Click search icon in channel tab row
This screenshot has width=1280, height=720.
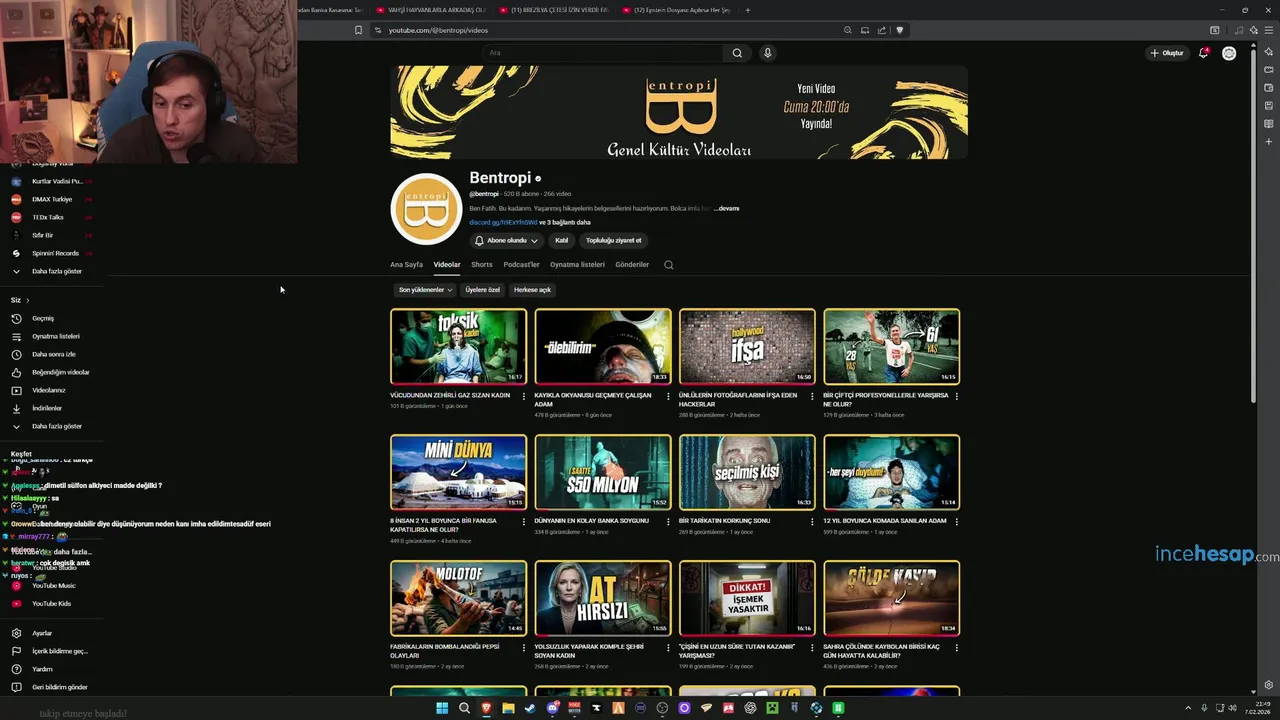point(669,265)
